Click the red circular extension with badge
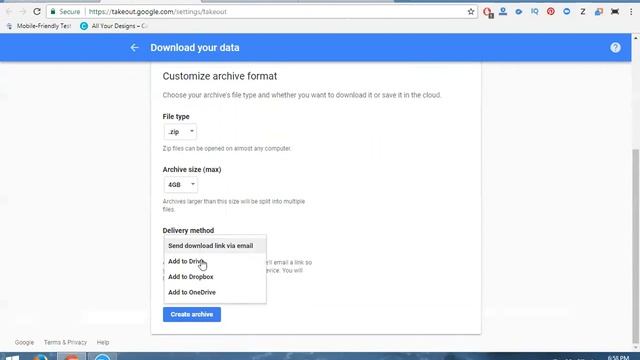Viewport: 640px width, 360px height. tap(487, 12)
